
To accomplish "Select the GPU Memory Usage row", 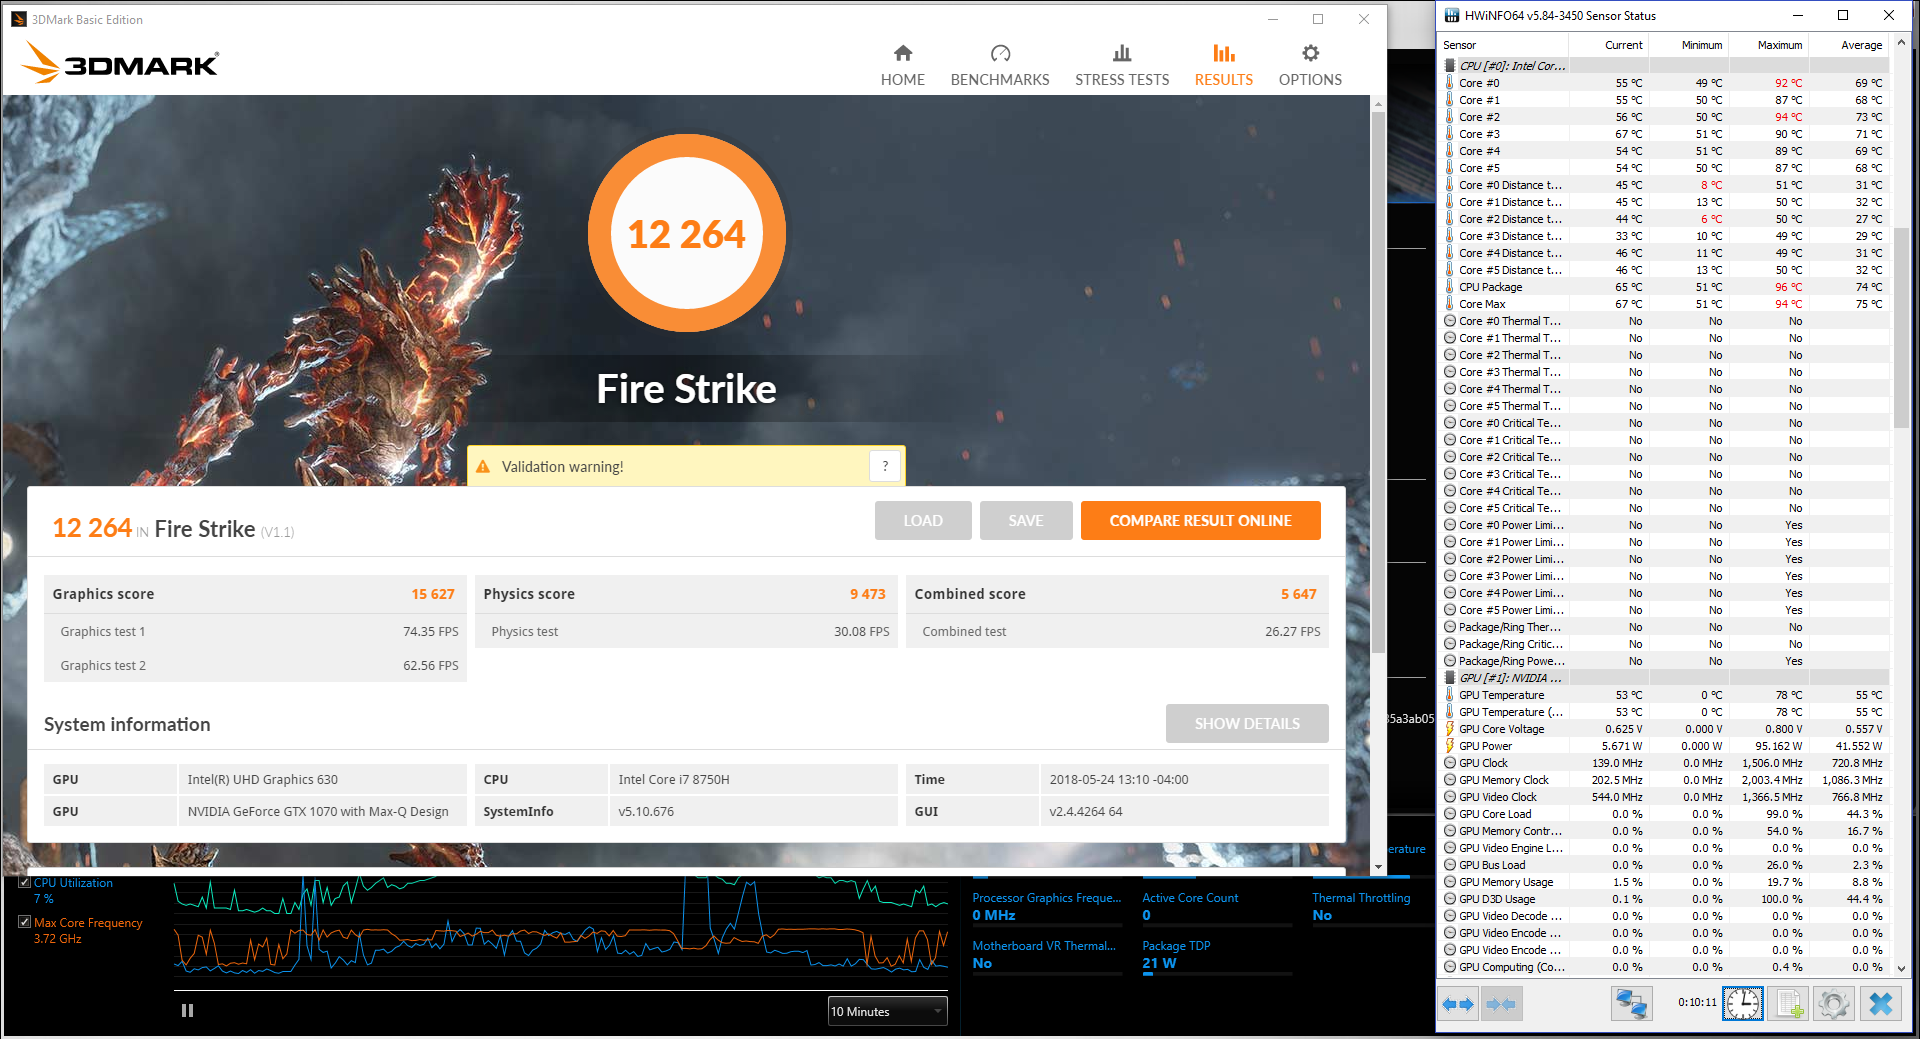I will (1664, 882).
